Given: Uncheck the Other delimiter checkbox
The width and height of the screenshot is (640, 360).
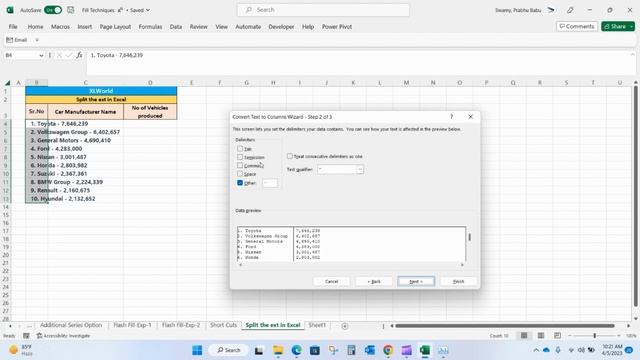Looking at the screenshot, I should [x=240, y=183].
